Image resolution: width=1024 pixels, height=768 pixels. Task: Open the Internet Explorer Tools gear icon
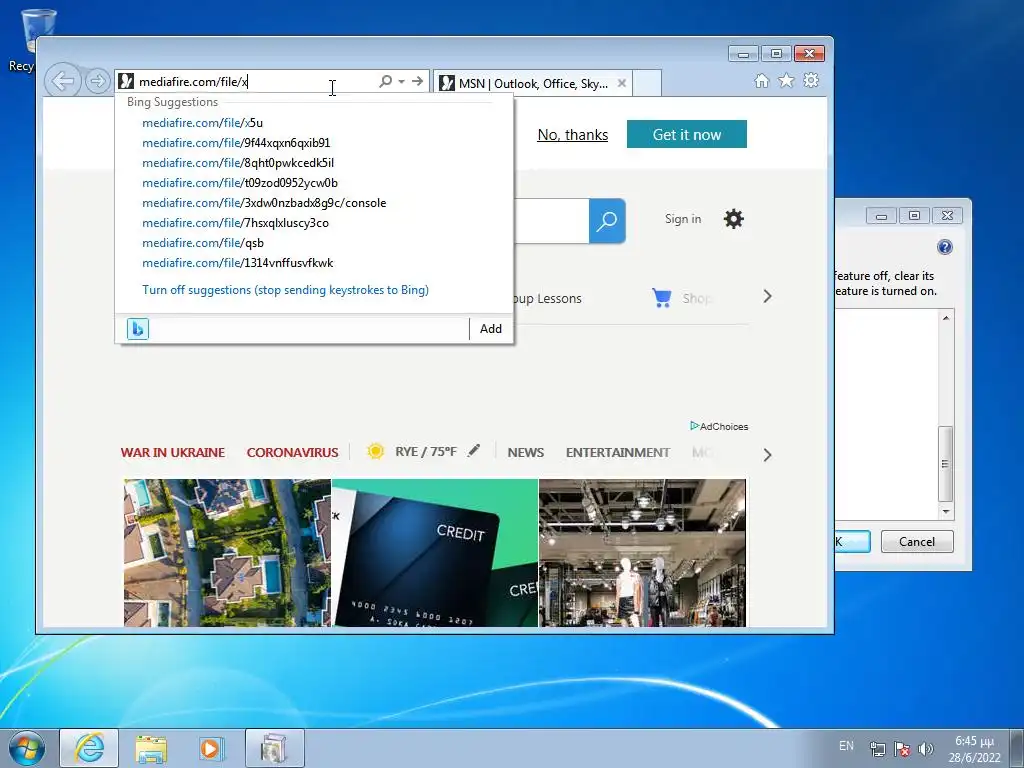[x=811, y=80]
